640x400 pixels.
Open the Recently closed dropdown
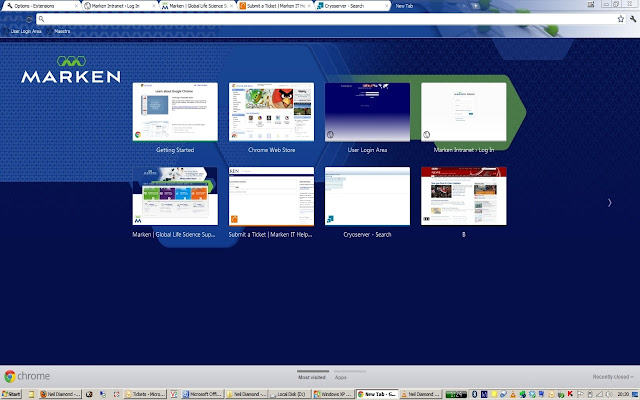click(613, 377)
